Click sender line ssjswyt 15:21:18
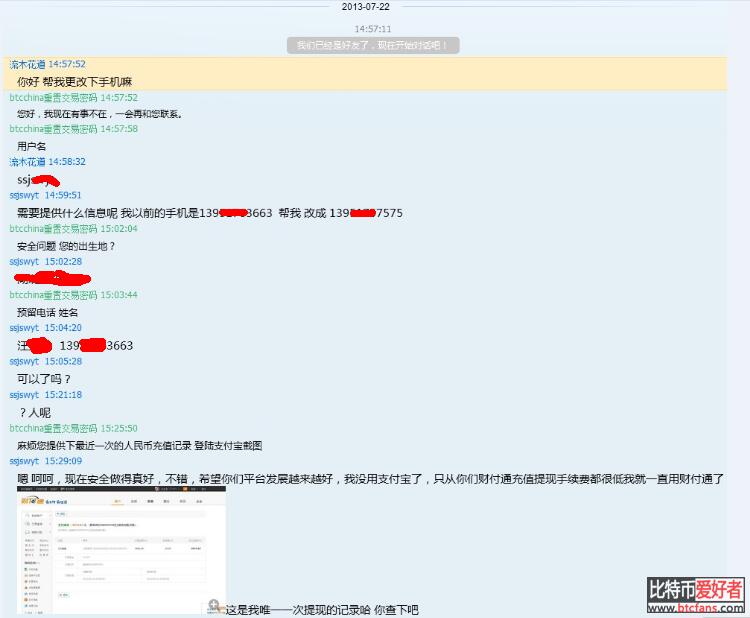 click(45, 395)
